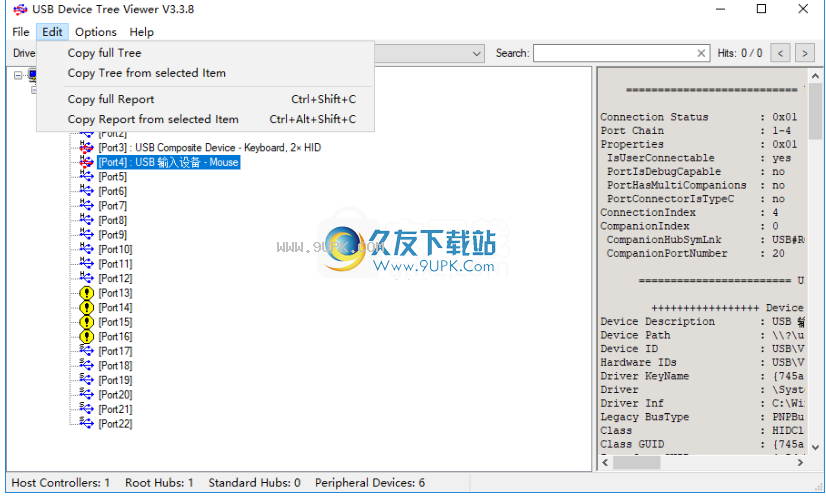Click the SuperSpeed USB icon of Port17

coord(86,350)
